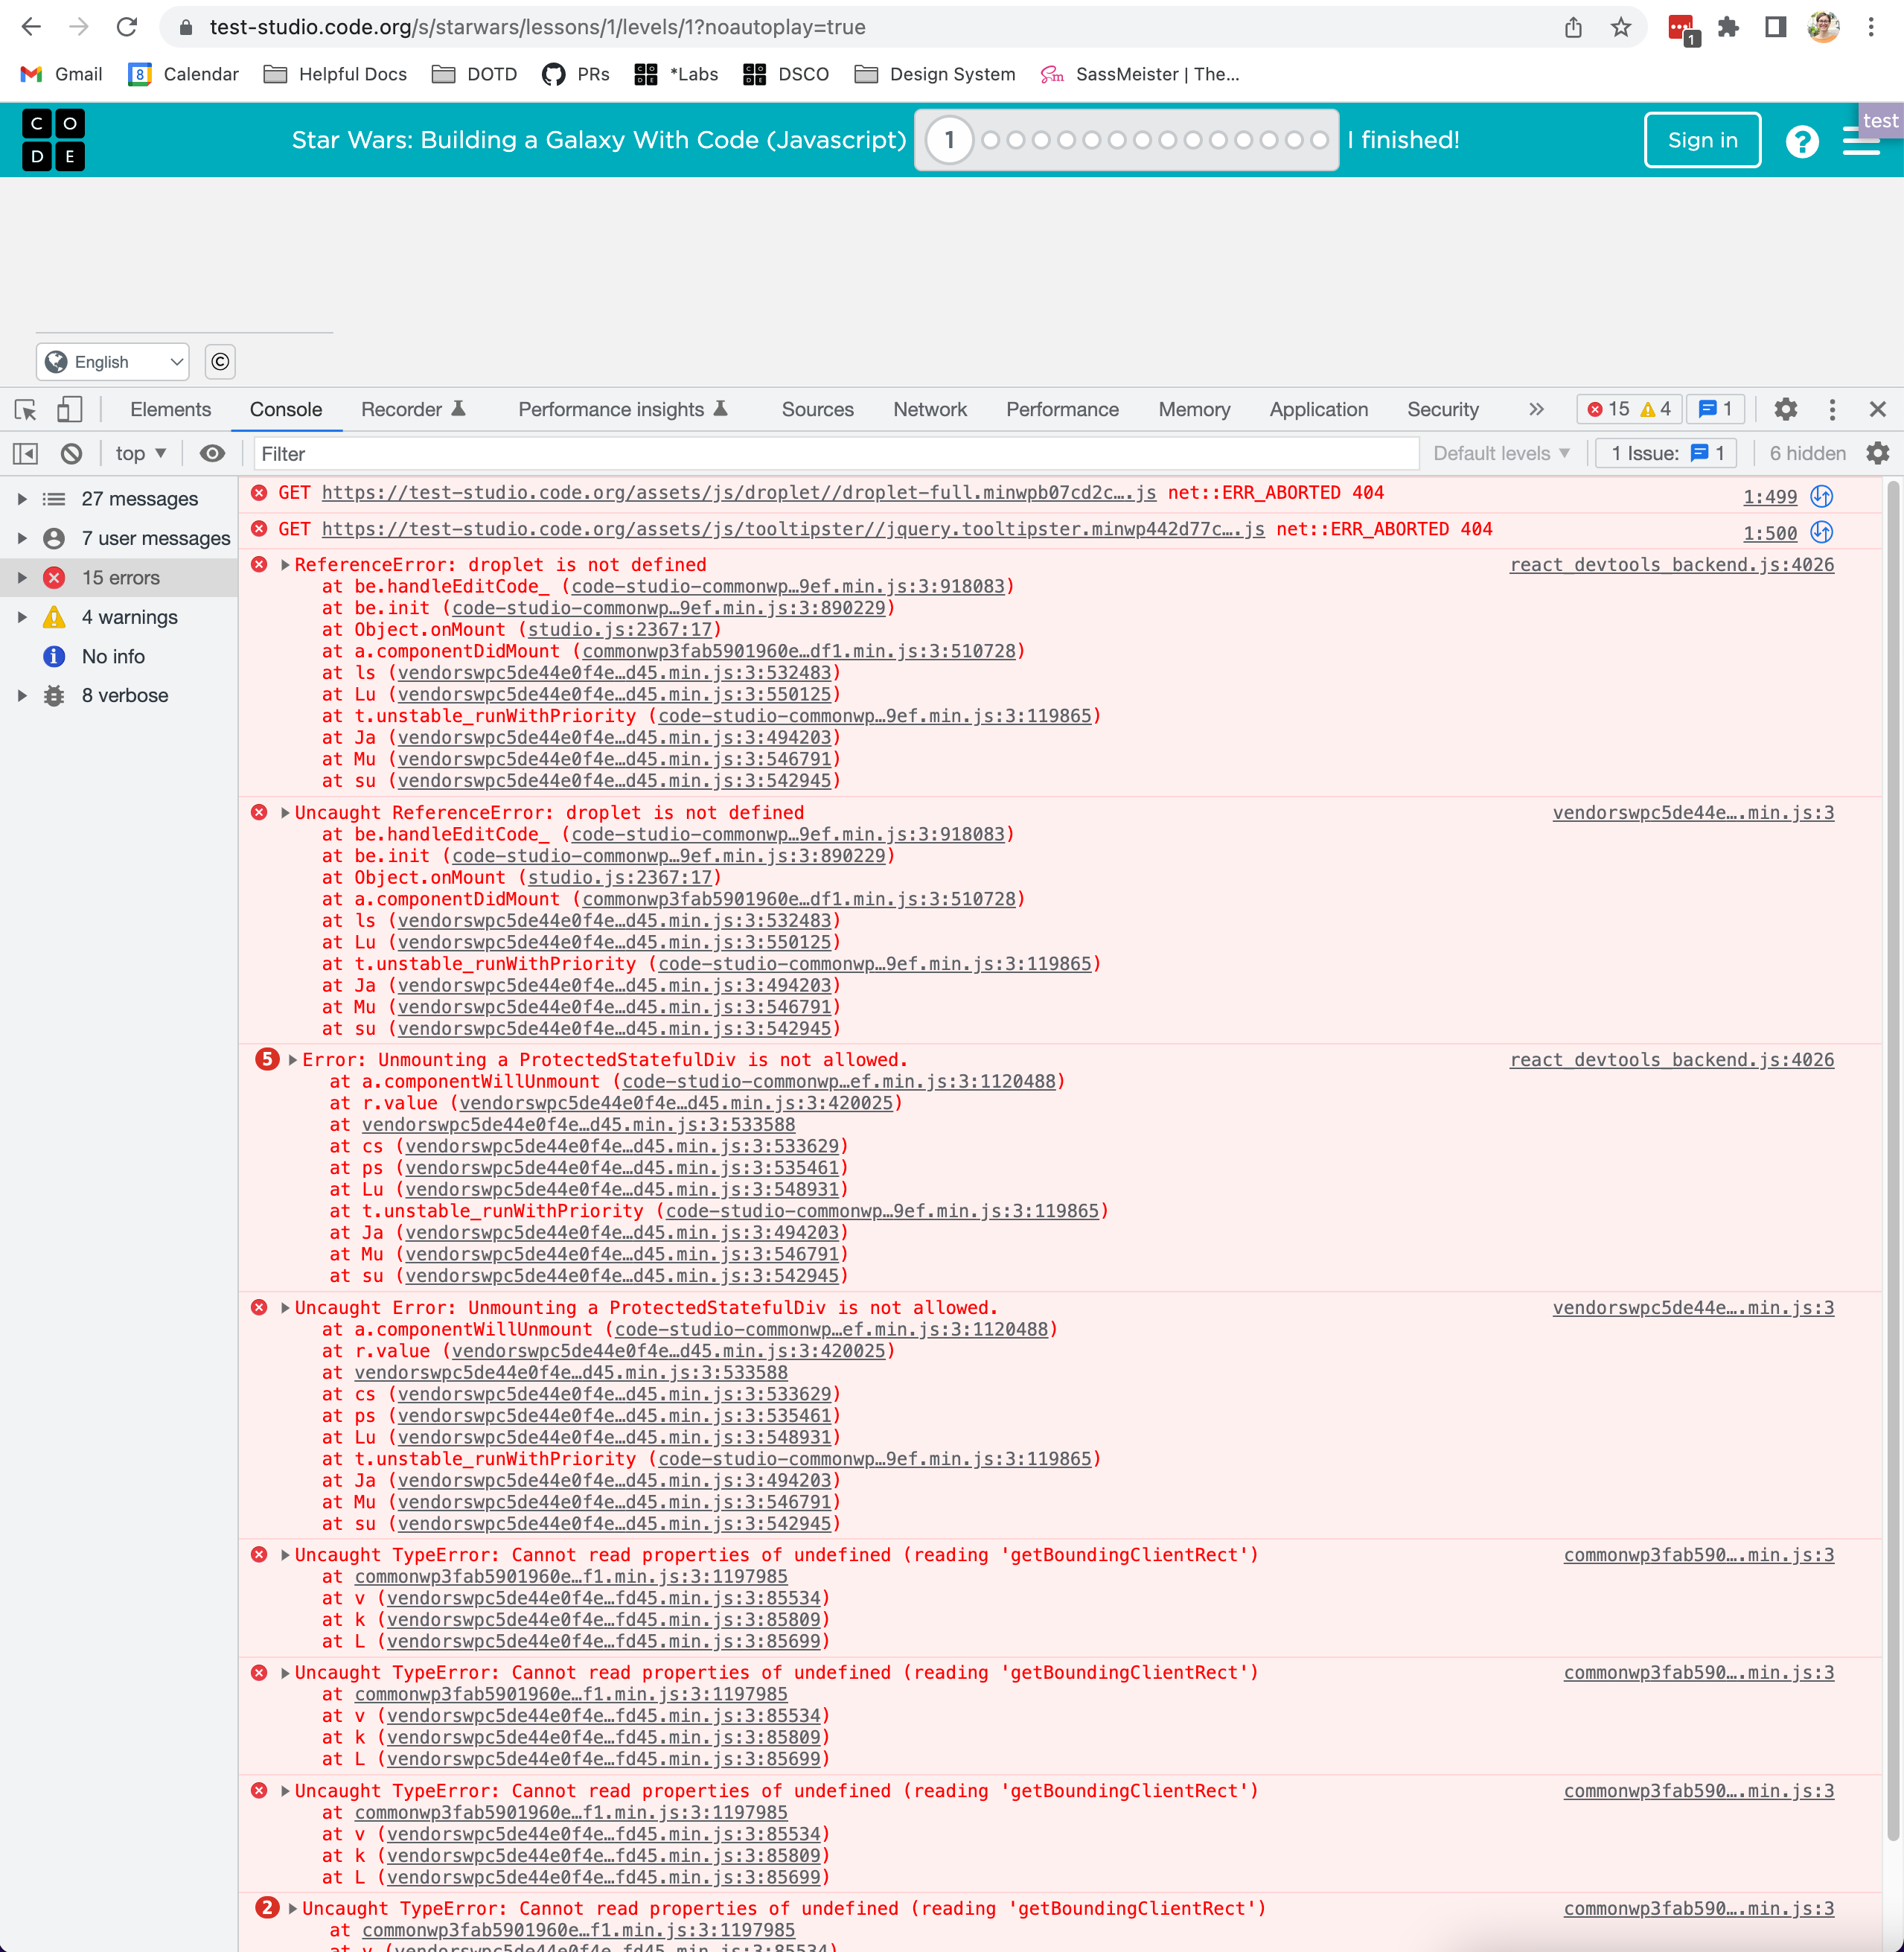Screen dimensions: 1904x1952
Task: Open the Memory tab
Action: pos(1194,409)
